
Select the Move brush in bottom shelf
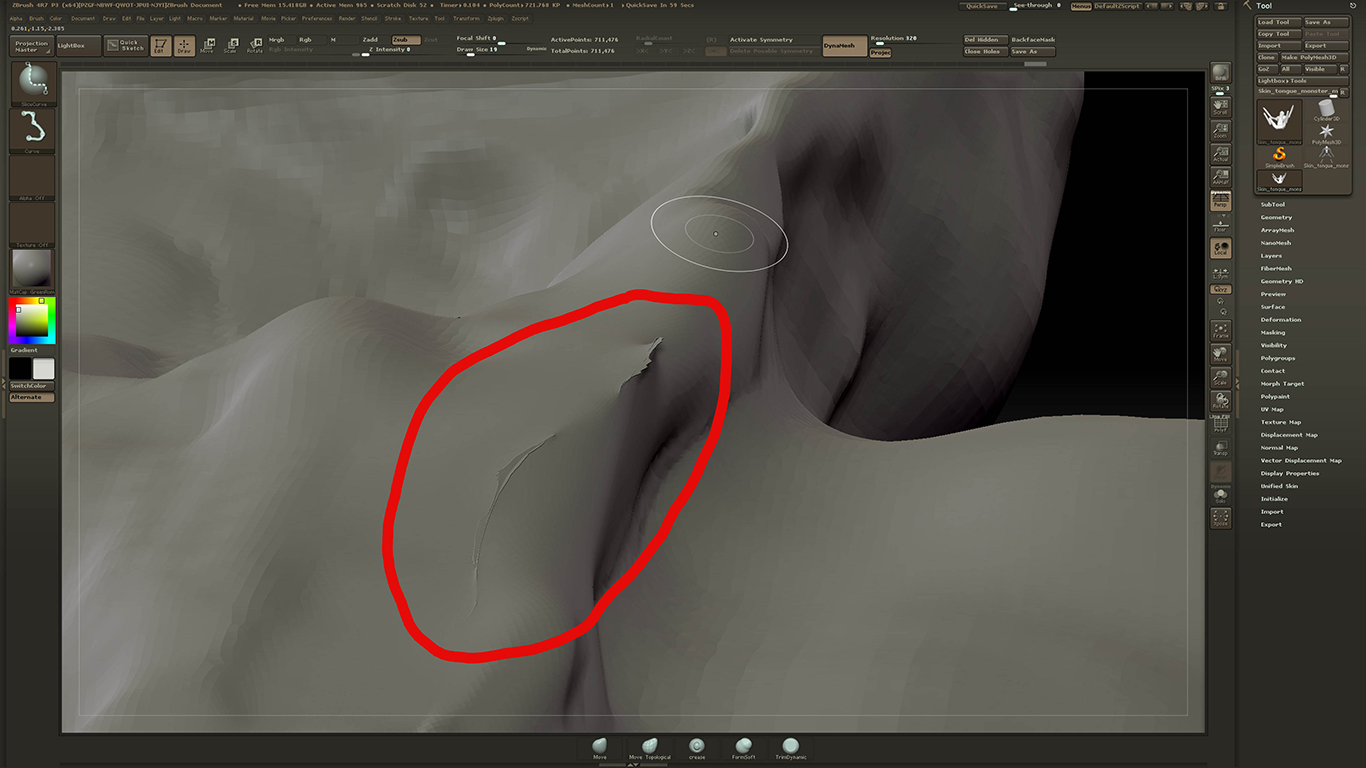[600, 747]
